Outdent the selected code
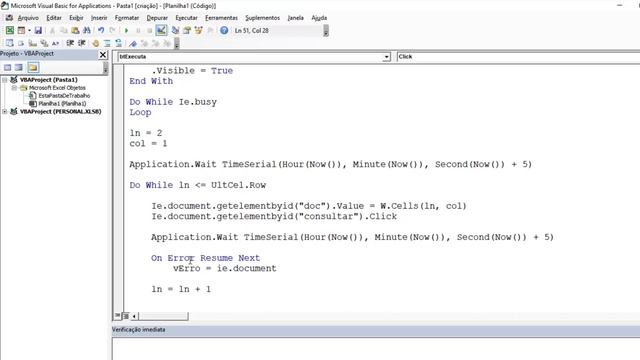640x360 pixels. tap(82, 43)
